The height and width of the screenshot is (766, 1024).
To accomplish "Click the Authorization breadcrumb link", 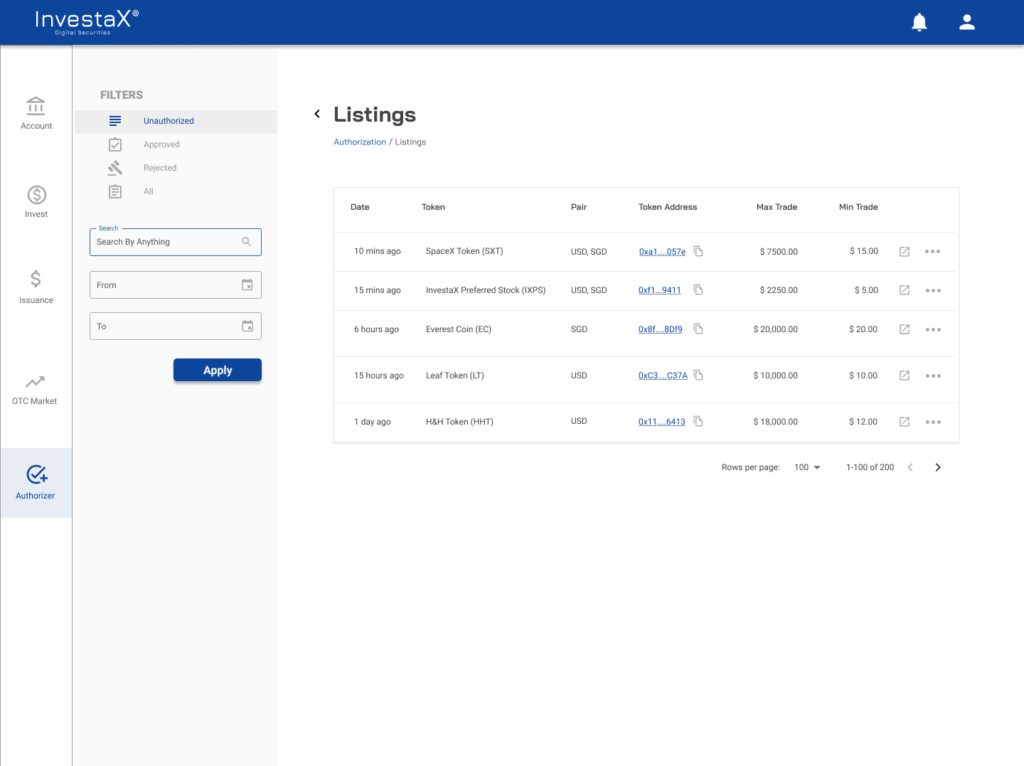I will 359,142.
